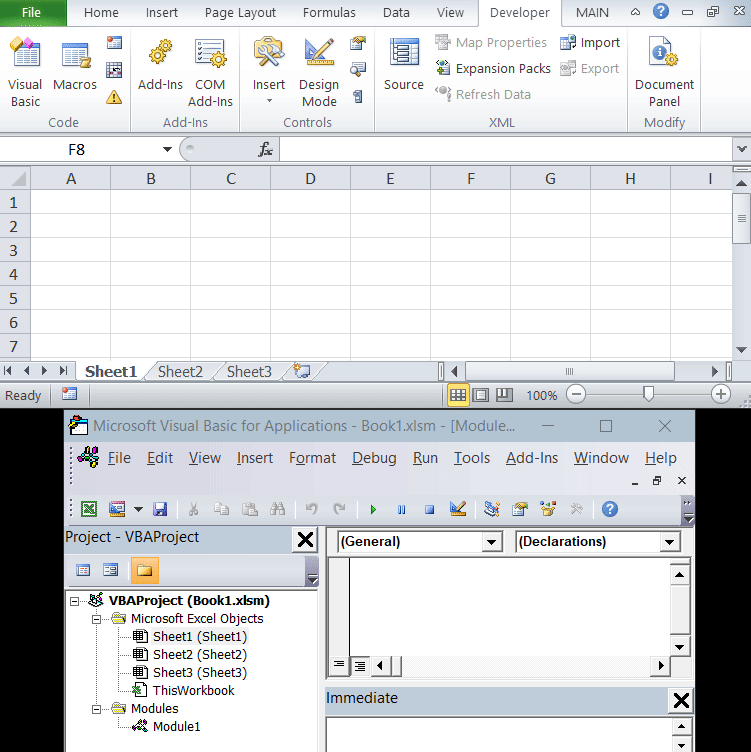The image size is (751, 752).
Task: Open Excel Help question mark
Action: click(x=661, y=12)
